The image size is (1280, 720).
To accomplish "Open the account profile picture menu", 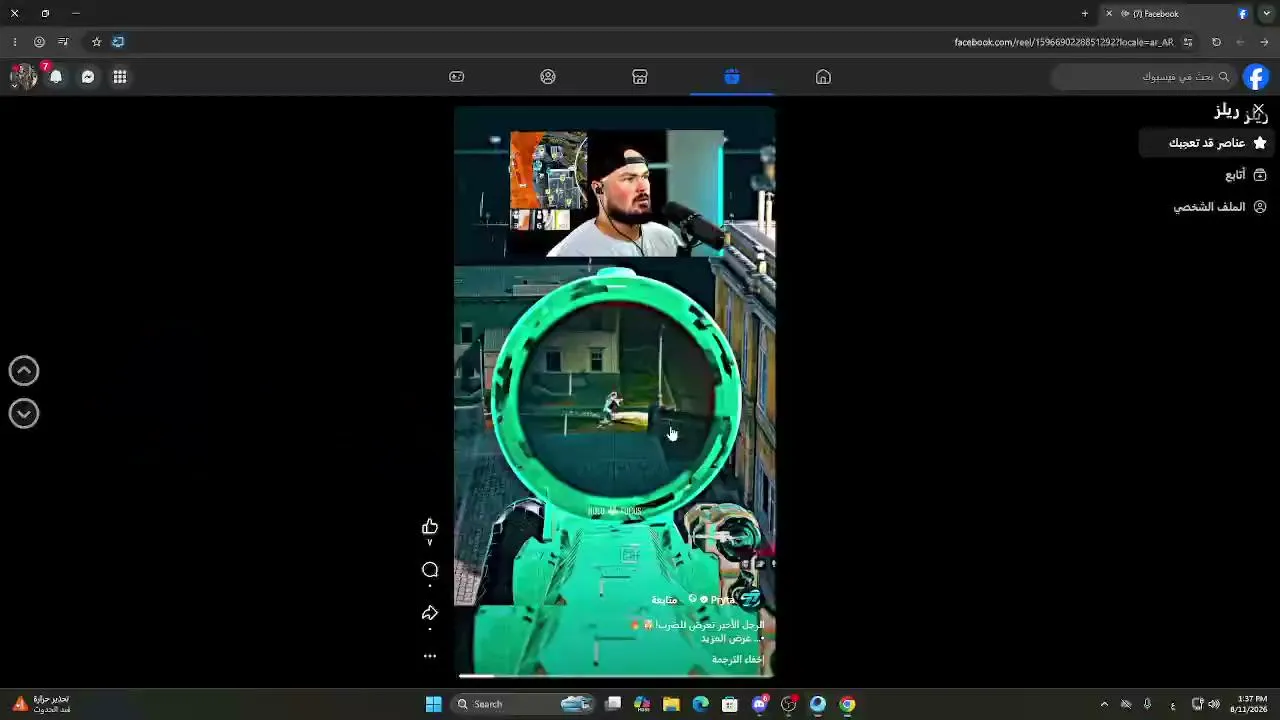I will click(x=23, y=77).
